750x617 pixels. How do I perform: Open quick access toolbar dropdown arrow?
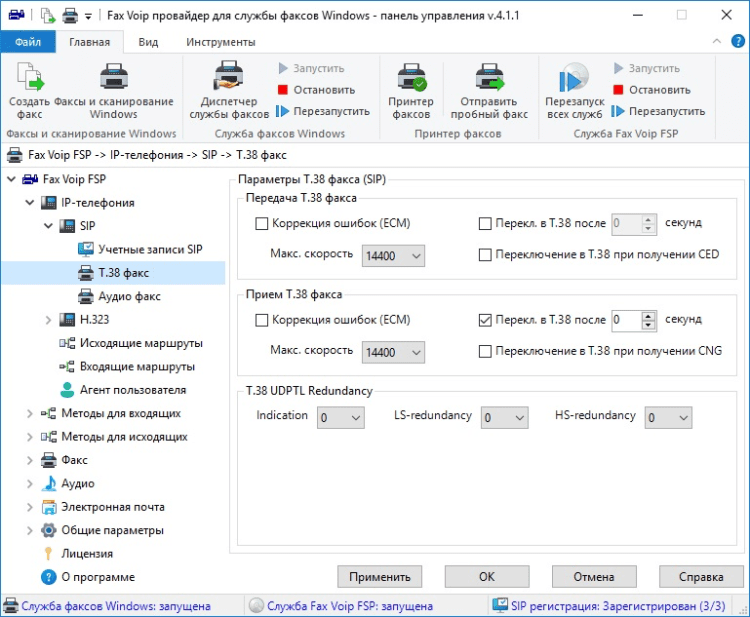88,16
